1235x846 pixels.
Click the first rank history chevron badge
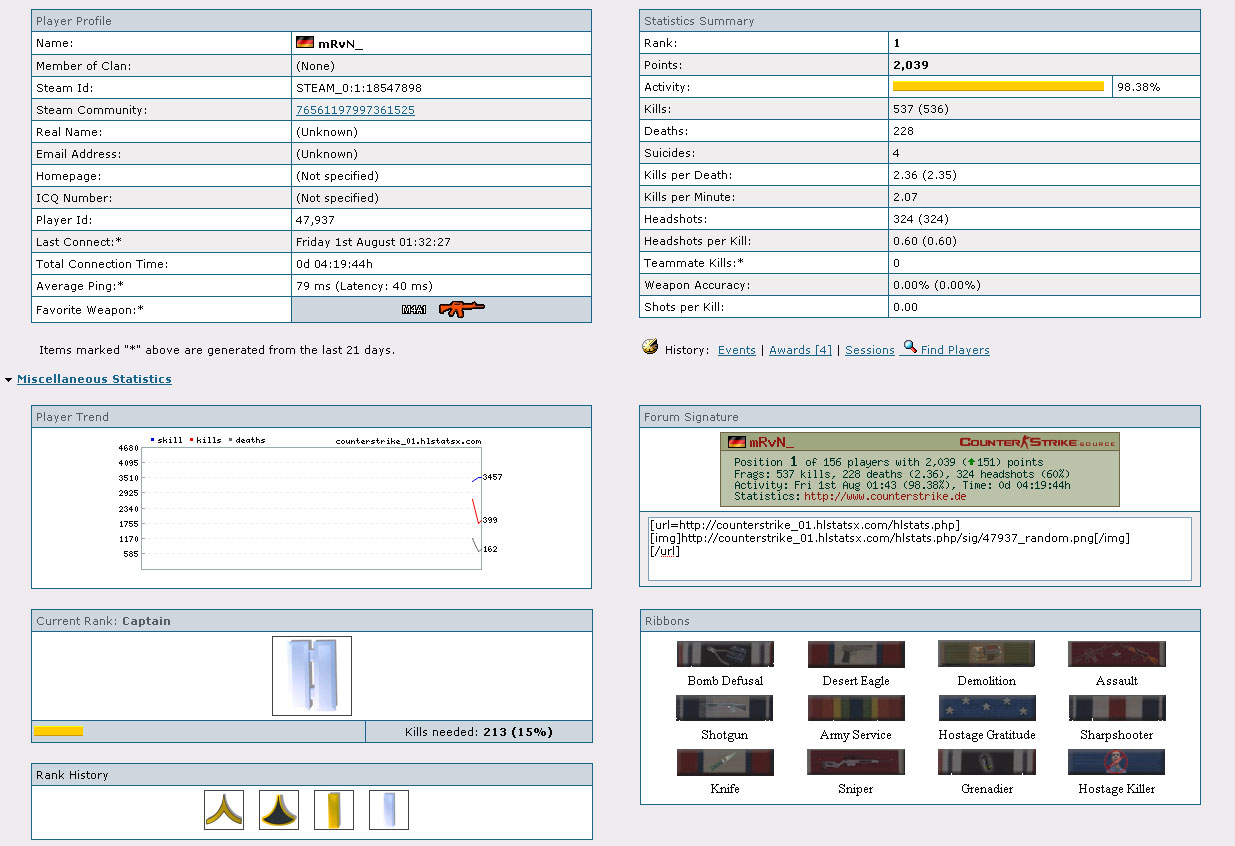(224, 810)
